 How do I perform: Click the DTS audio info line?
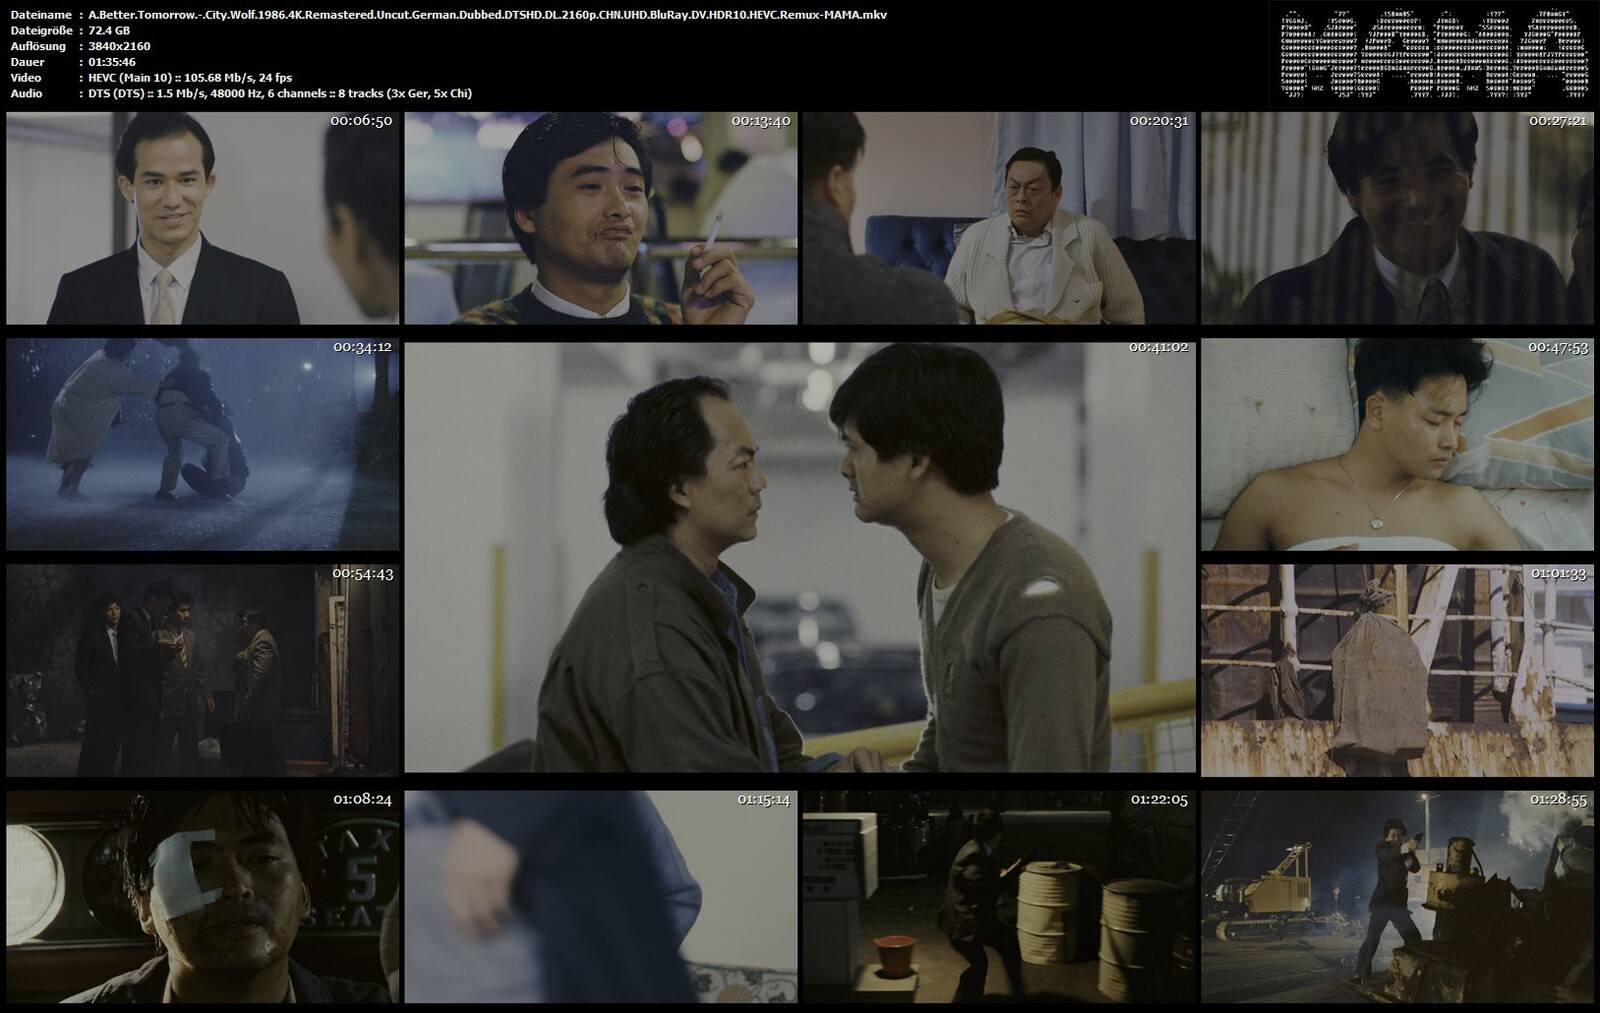click(280, 93)
